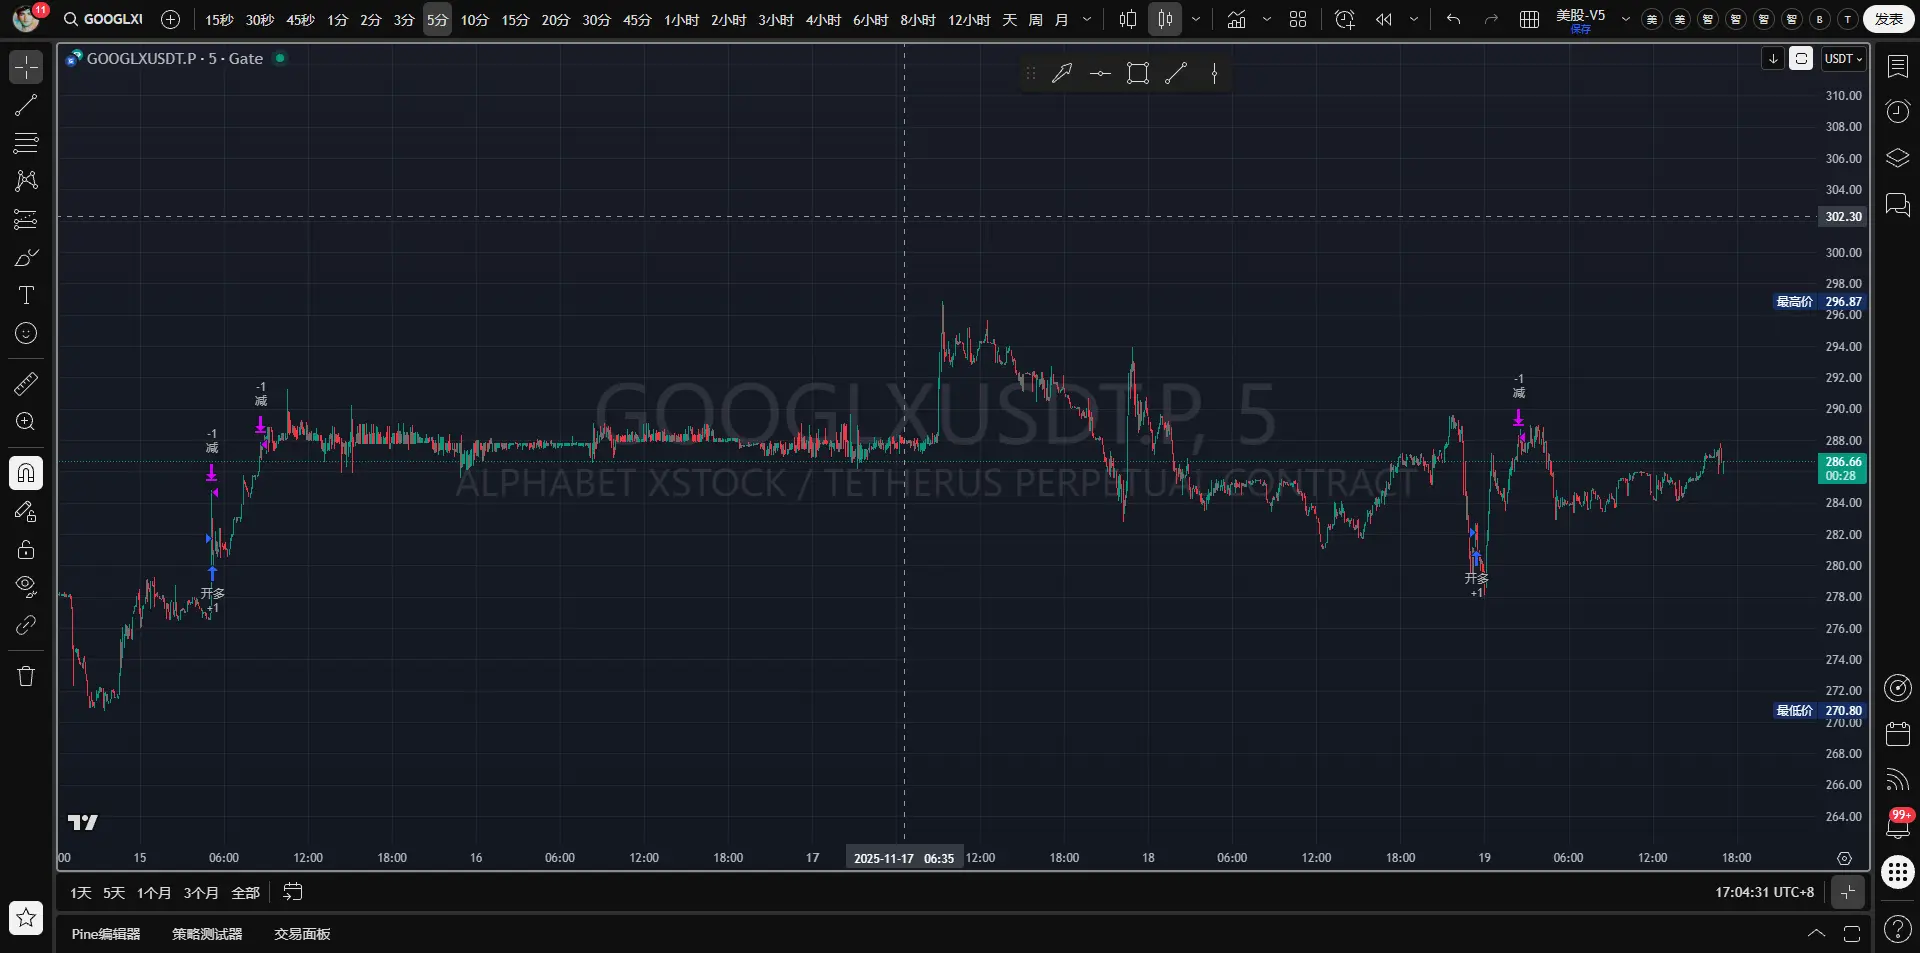Toggle auto-fit scale button near USDT
1920x953 pixels.
tap(1801, 59)
